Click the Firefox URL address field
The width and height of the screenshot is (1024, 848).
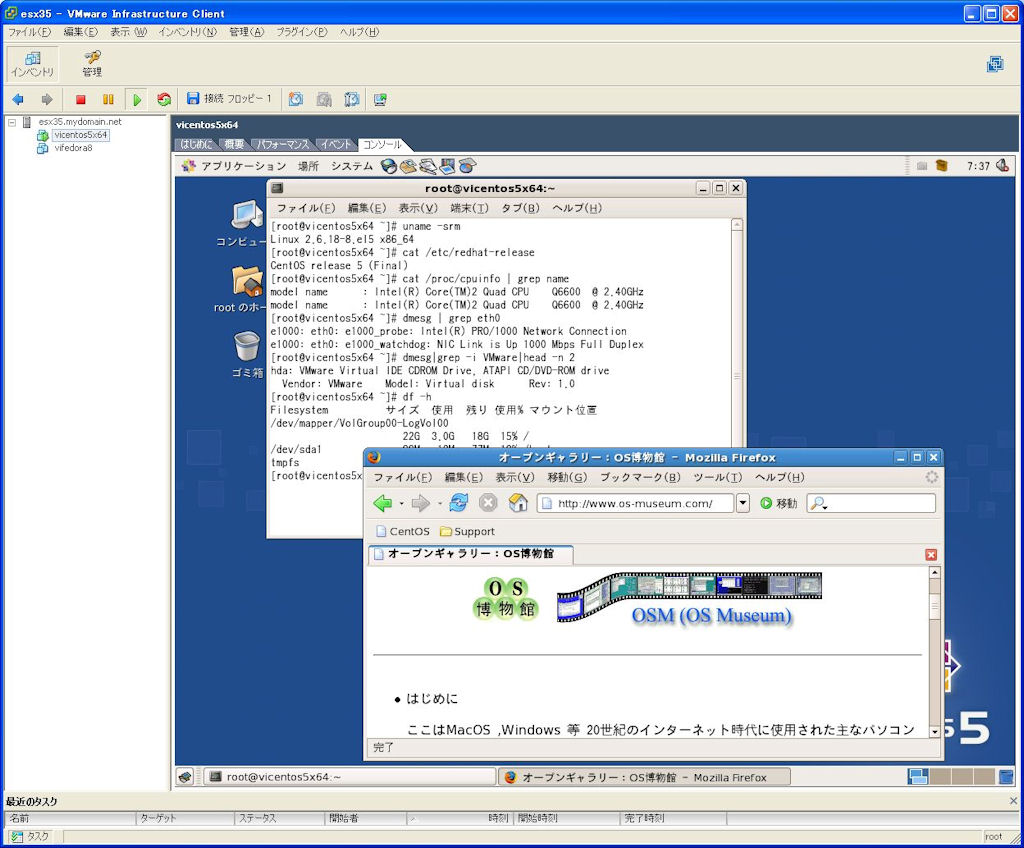point(635,503)
